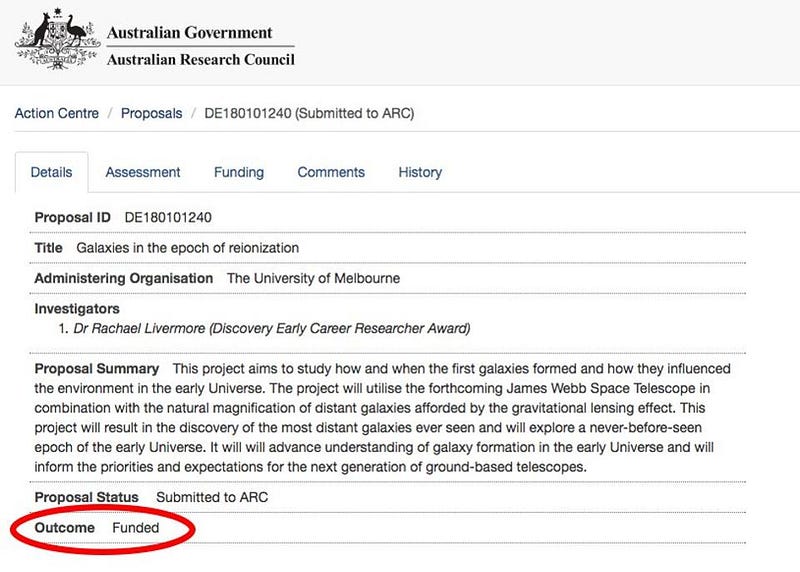The height and width of the screenshot is (572, 800).
Task: Open the Action Centre breadcrumb link
Action: coord(57,113)
